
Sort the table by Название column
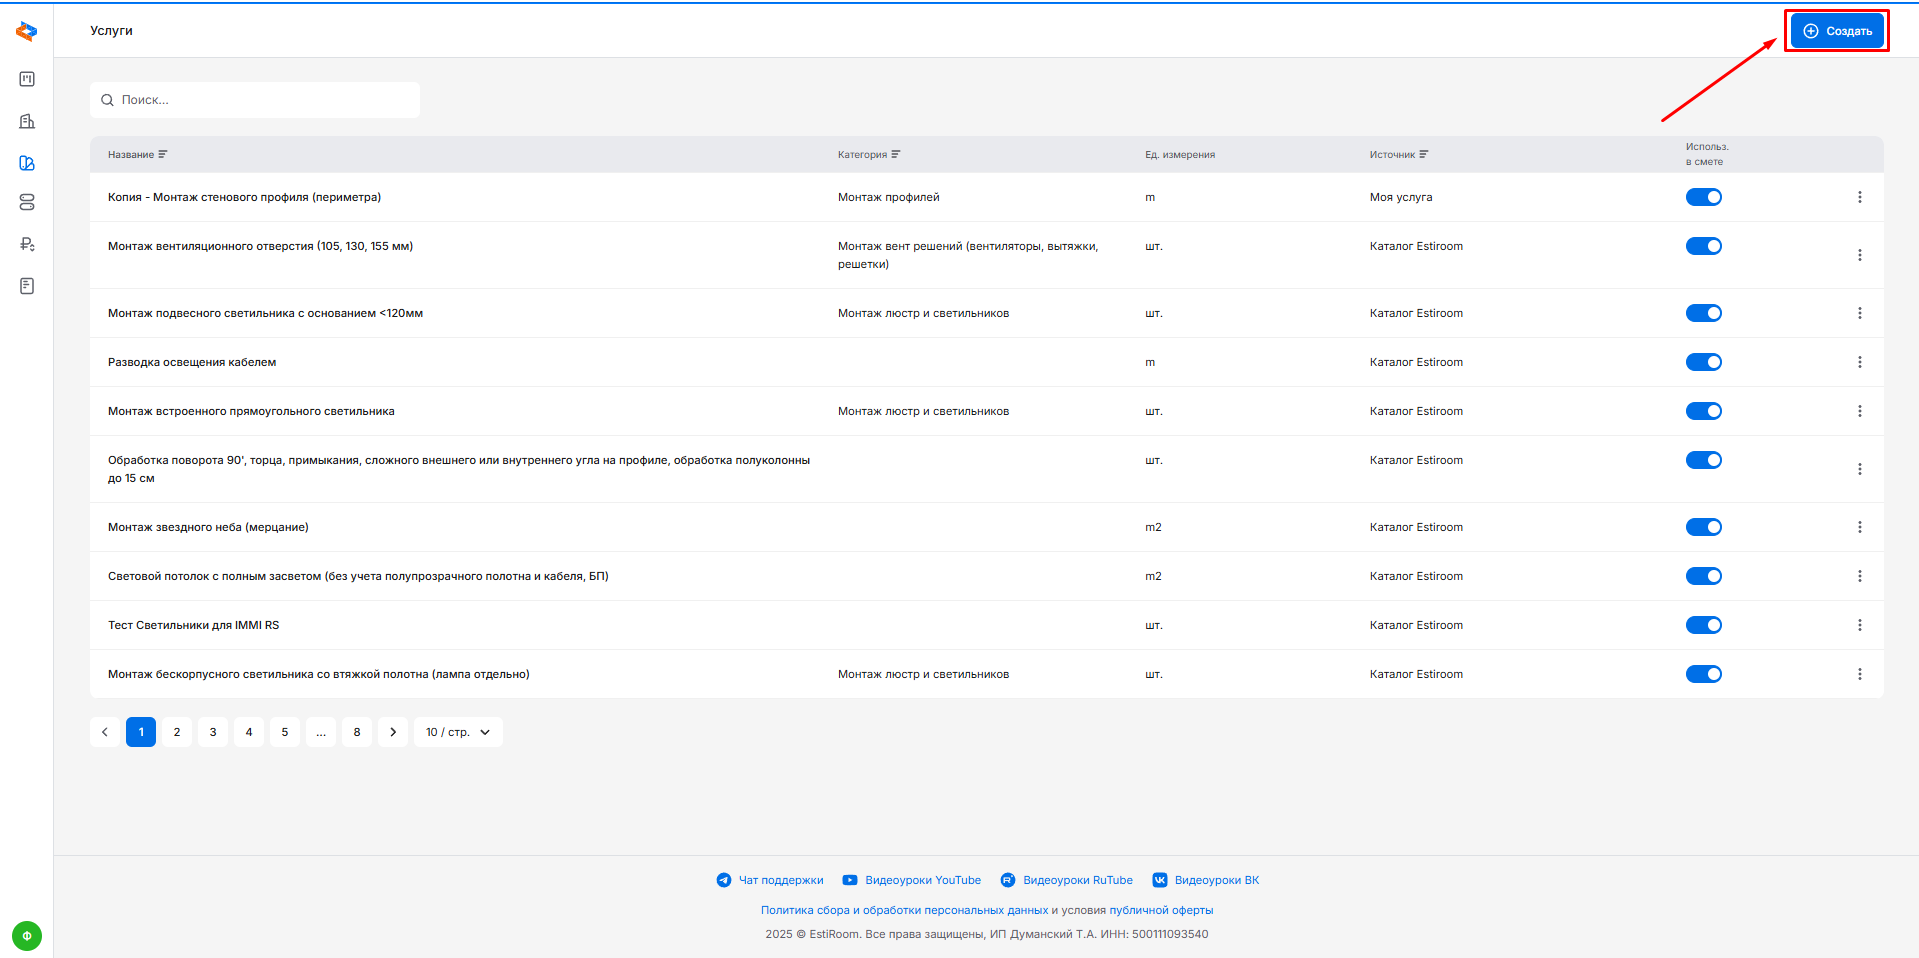tap(162, 155)
